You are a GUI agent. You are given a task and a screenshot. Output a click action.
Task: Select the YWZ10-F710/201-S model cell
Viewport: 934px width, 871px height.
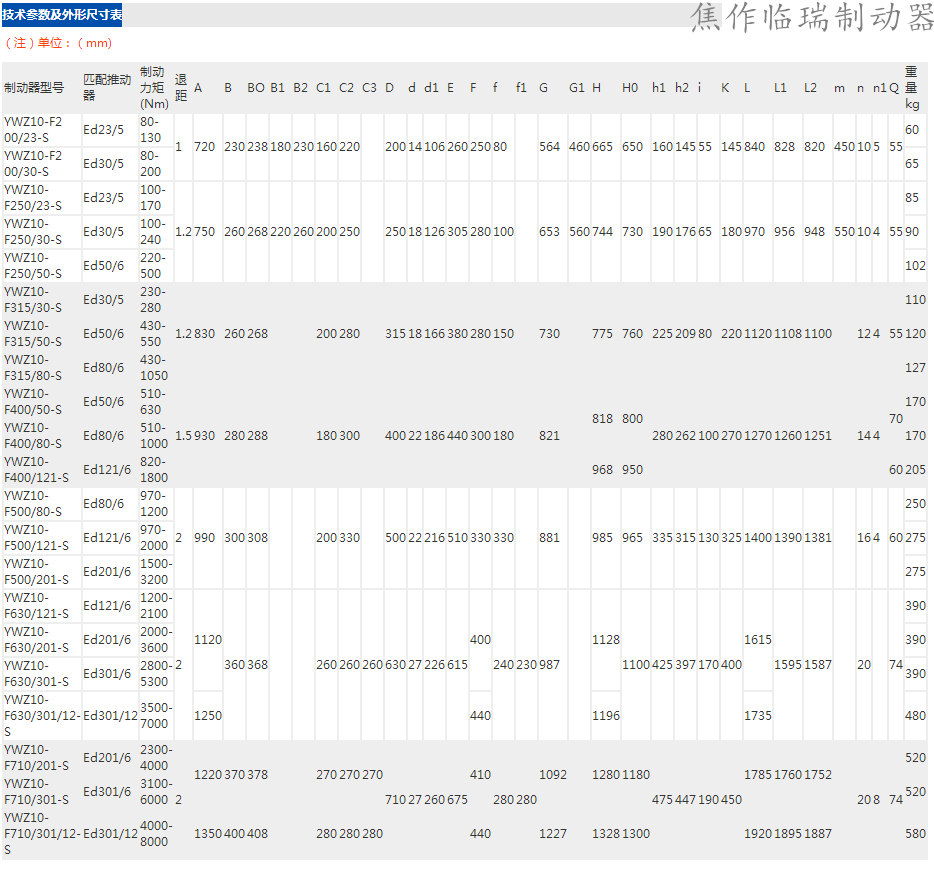coord(34,758)
